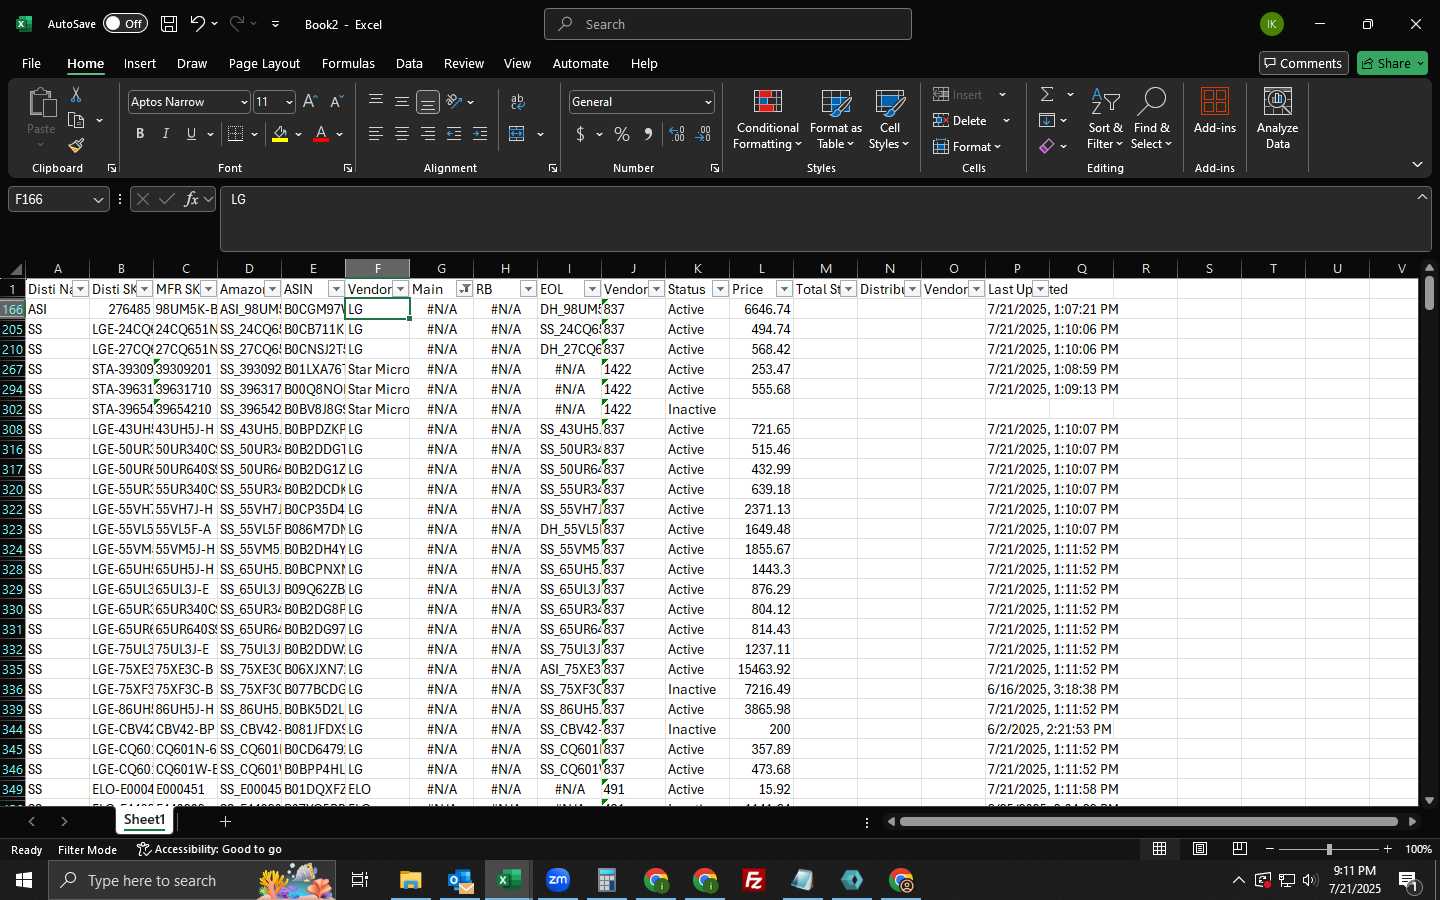
Task: Open filter dropdown for ASIN column
Action: 336,289
